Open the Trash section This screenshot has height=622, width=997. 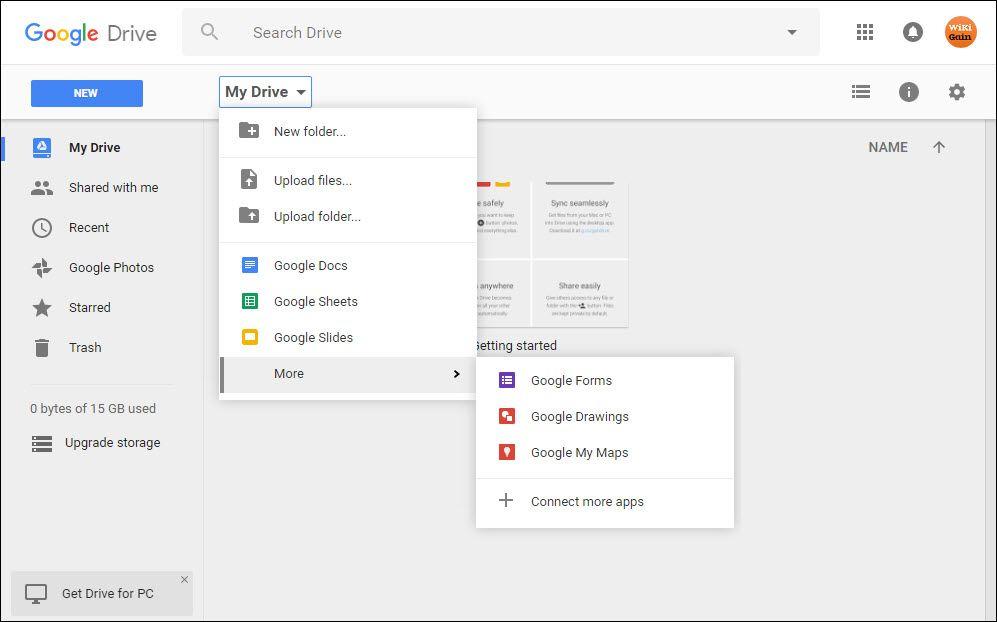tap(85, 348)
